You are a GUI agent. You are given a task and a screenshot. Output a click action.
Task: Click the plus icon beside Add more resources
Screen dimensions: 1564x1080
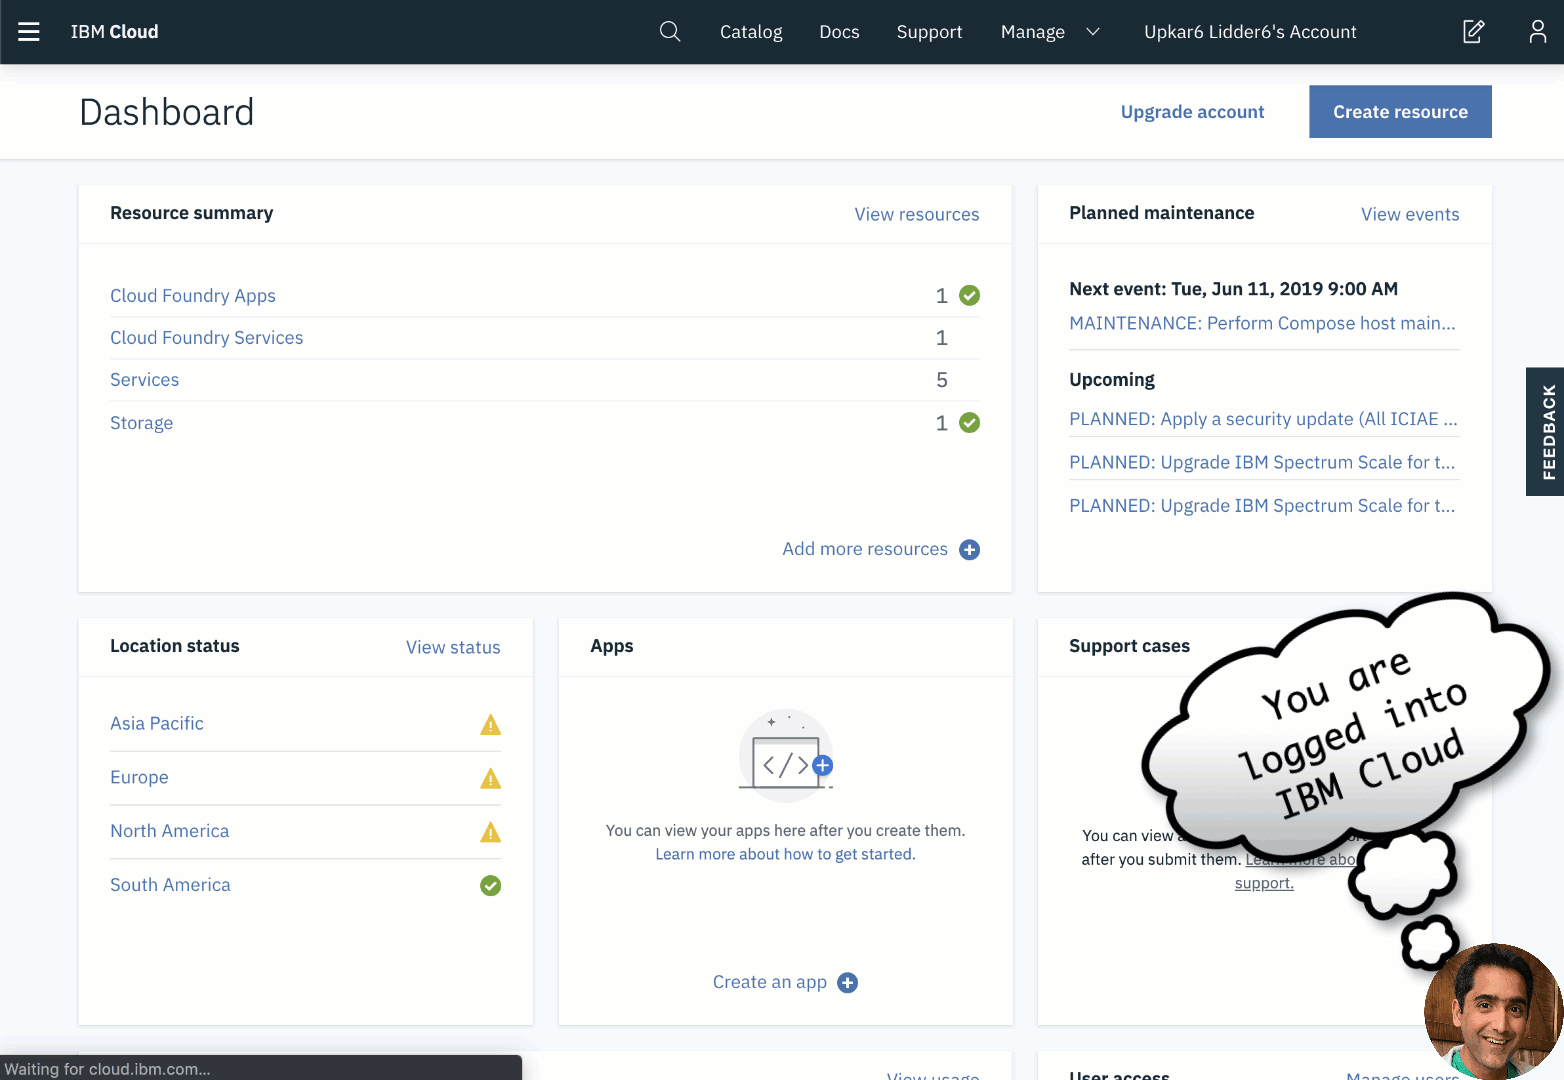pos(969,550)
